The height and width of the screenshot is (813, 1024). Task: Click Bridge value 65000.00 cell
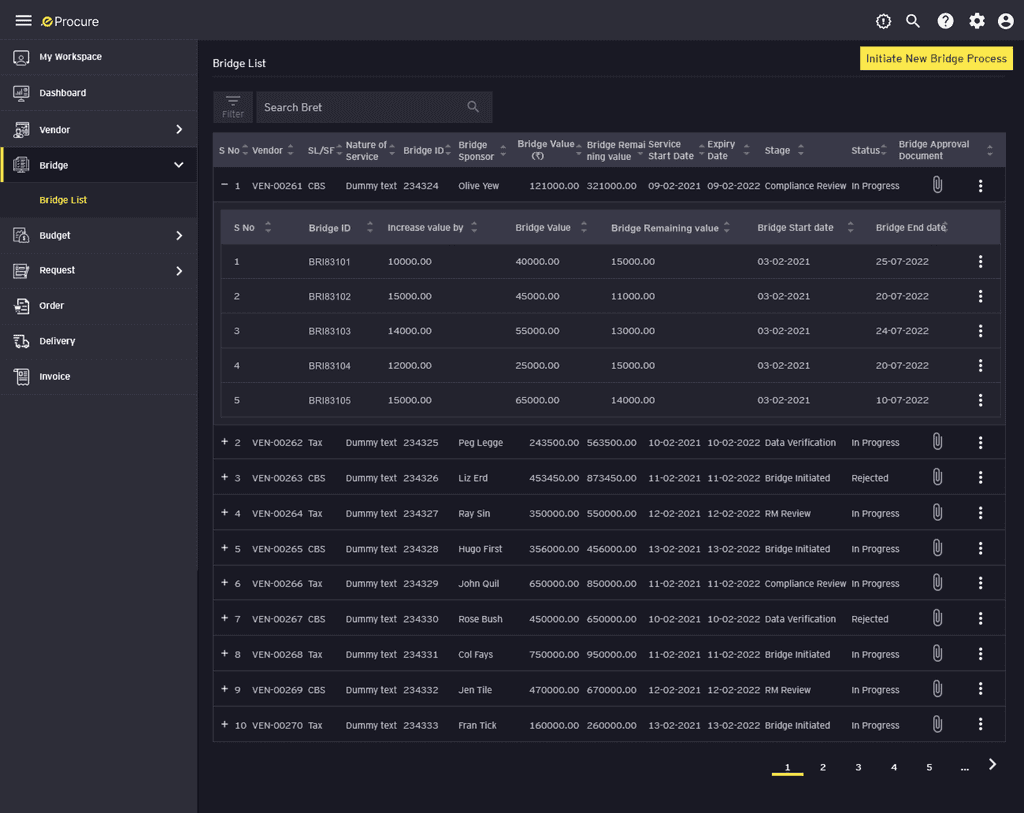(537, 400)
